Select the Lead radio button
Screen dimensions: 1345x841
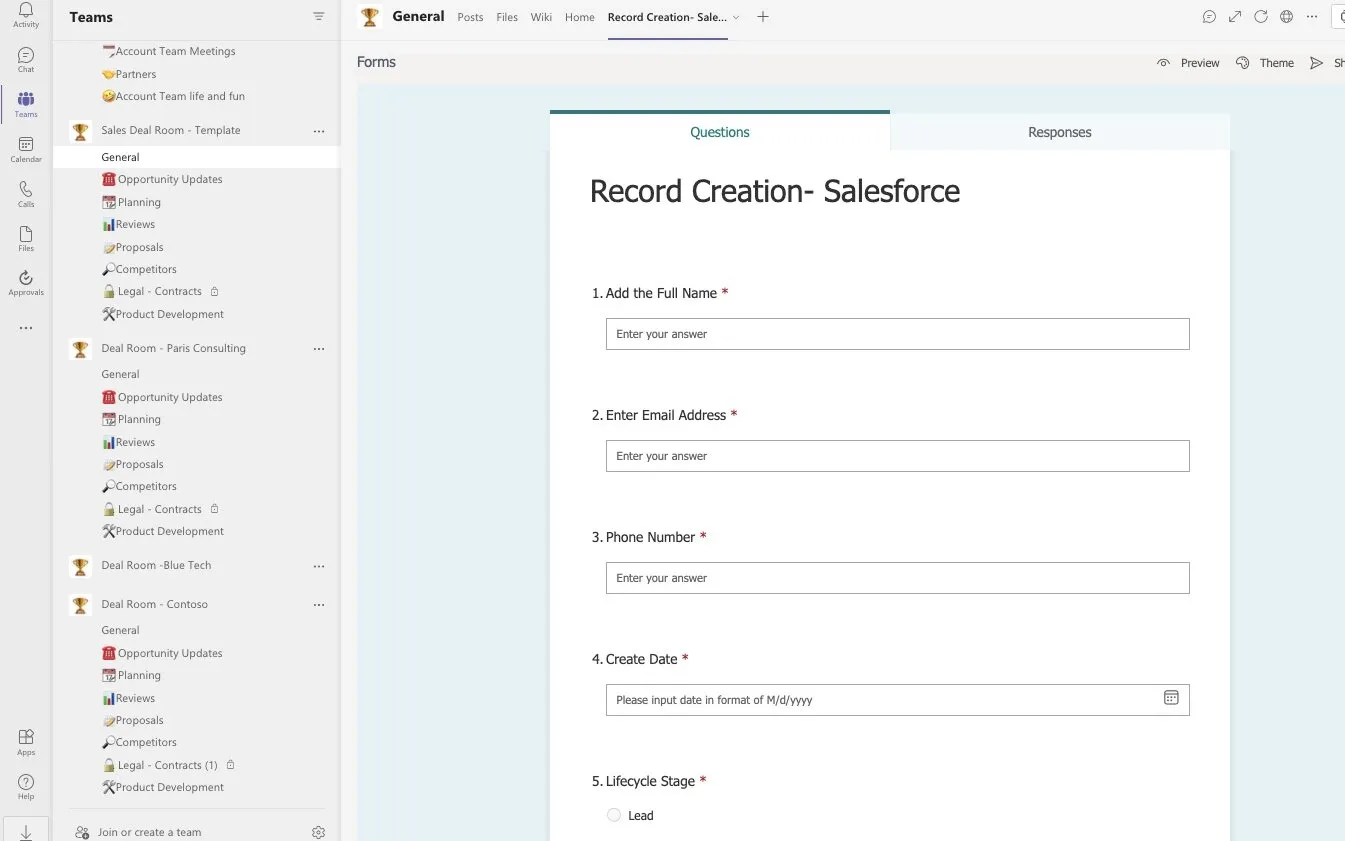click(x=614, y=815)
